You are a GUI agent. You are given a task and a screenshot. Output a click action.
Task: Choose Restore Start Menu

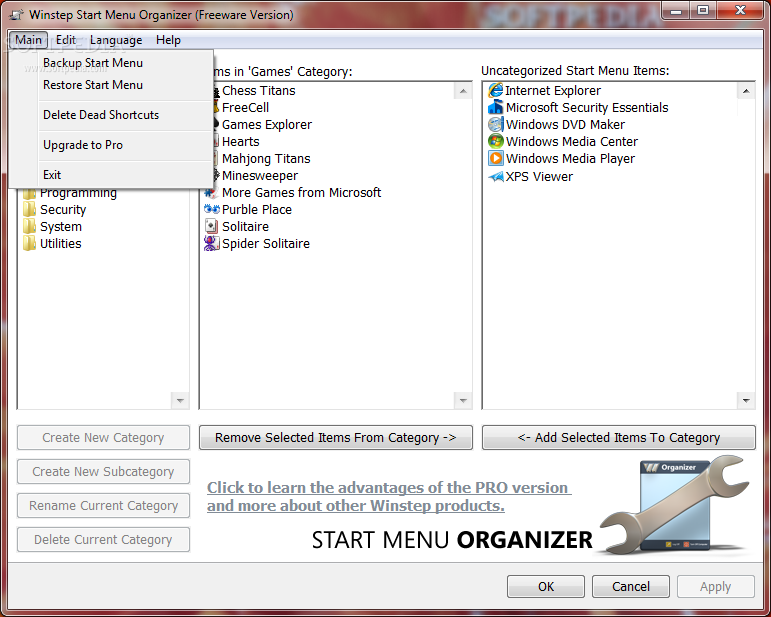point(111,85)
